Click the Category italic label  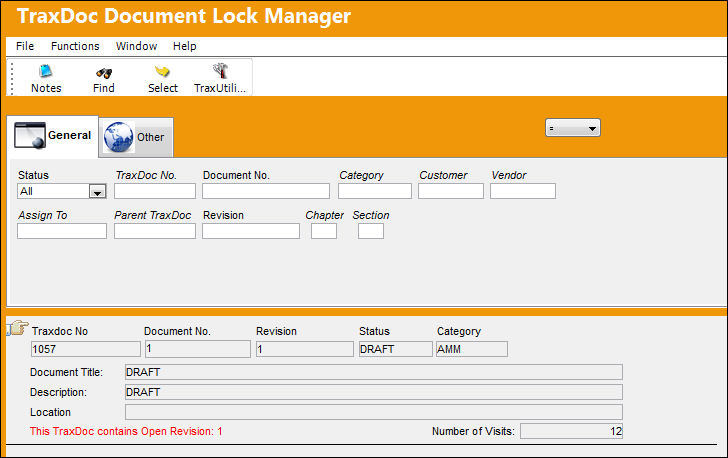click(361, 175)
